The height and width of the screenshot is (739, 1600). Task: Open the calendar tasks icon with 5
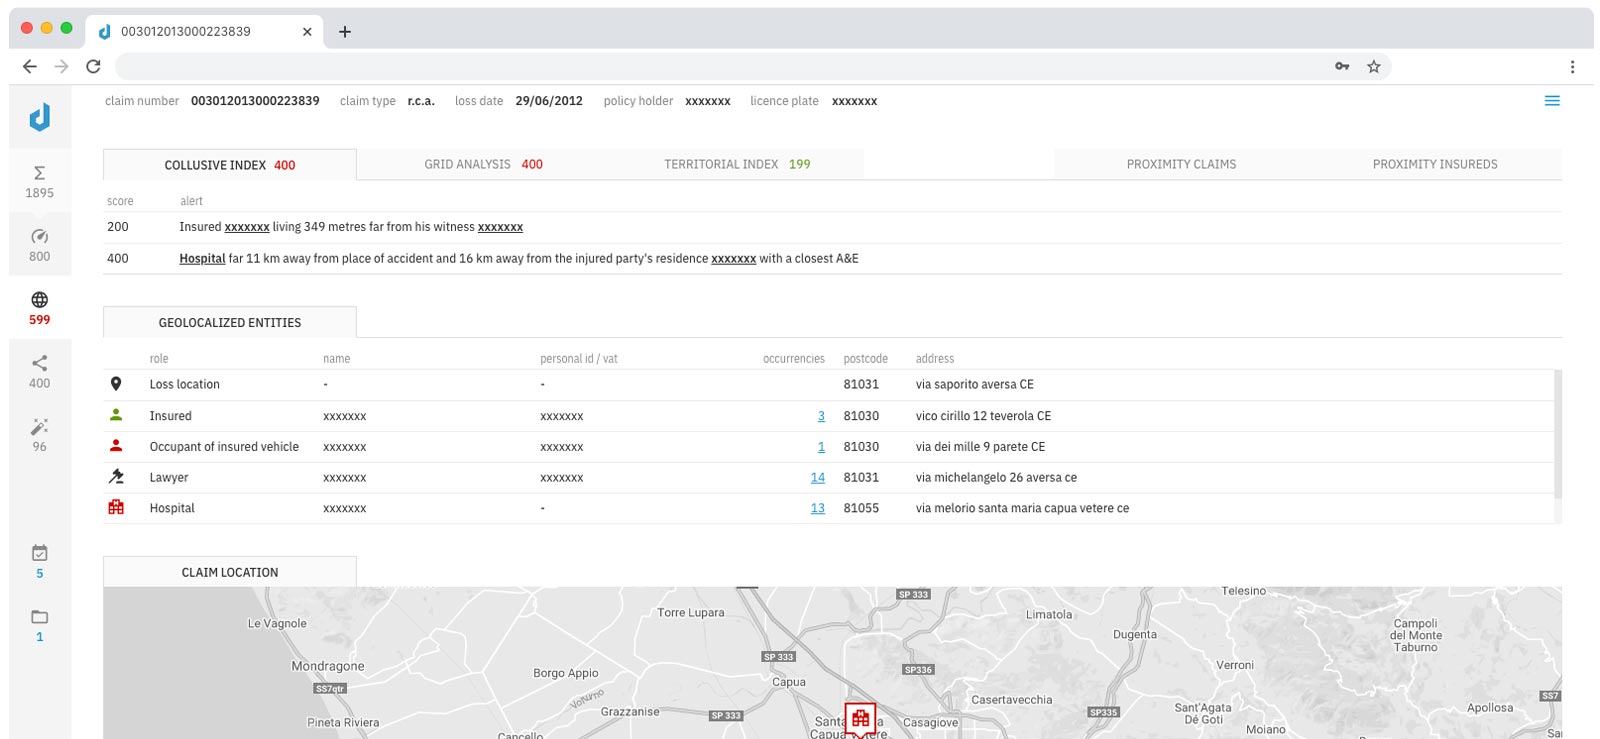[x=40, y=561]
